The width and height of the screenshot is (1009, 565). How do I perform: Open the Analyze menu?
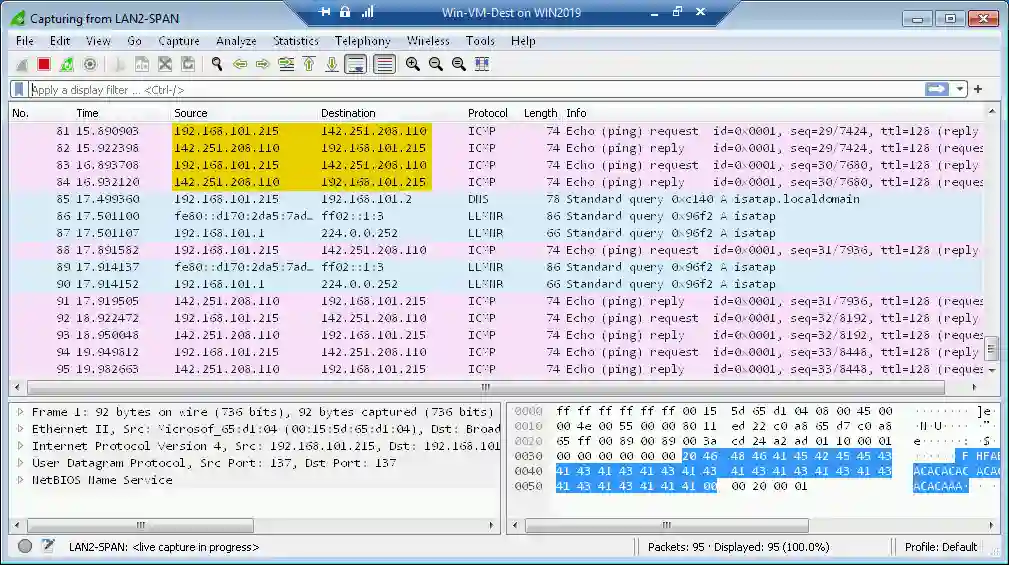click(236, 41)
